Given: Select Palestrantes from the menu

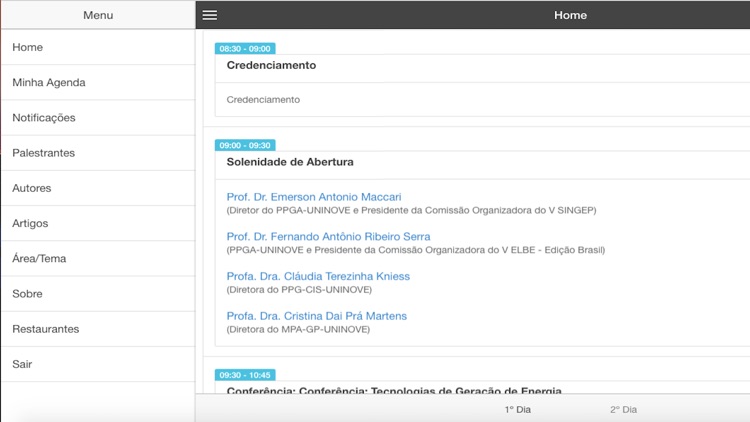Looking at the screenshot, I should (98, 153).
